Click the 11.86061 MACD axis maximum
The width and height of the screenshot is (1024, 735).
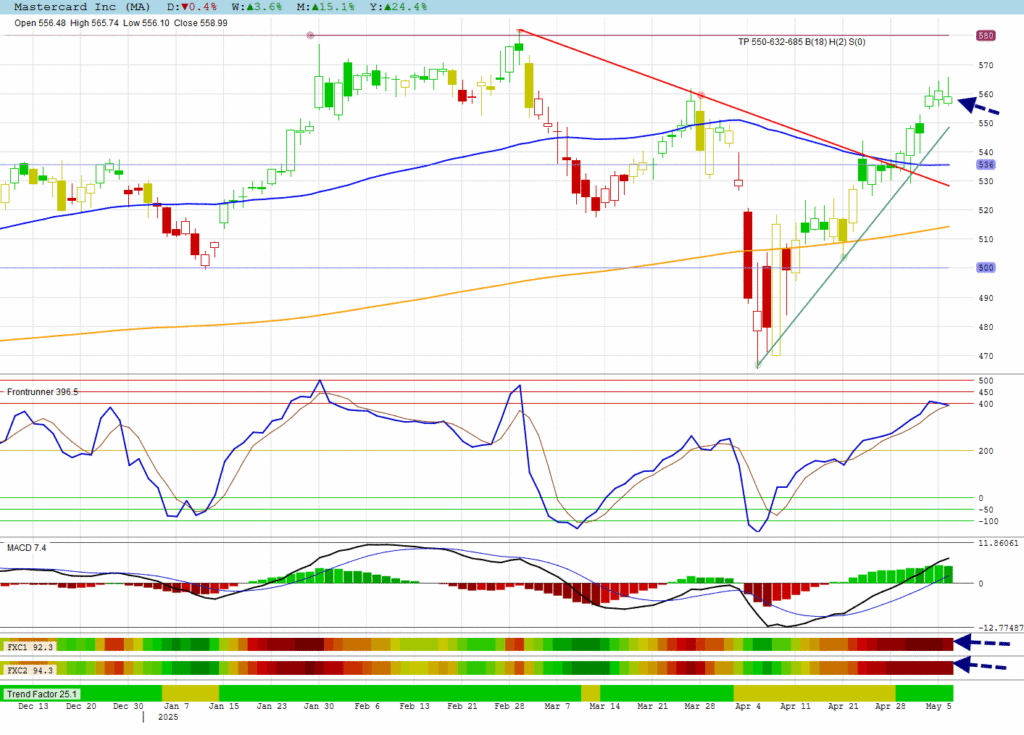point(998,543)
